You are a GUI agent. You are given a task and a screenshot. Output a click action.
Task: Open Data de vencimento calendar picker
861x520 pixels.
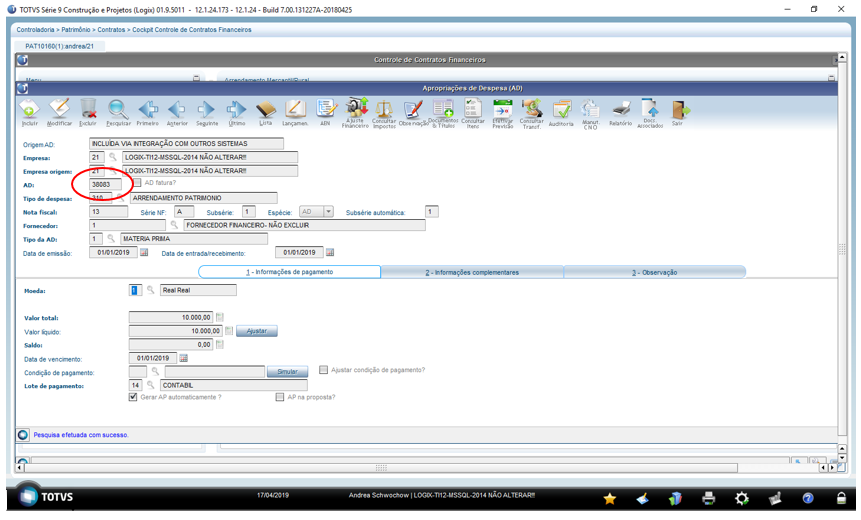click(x=183, y=358)
